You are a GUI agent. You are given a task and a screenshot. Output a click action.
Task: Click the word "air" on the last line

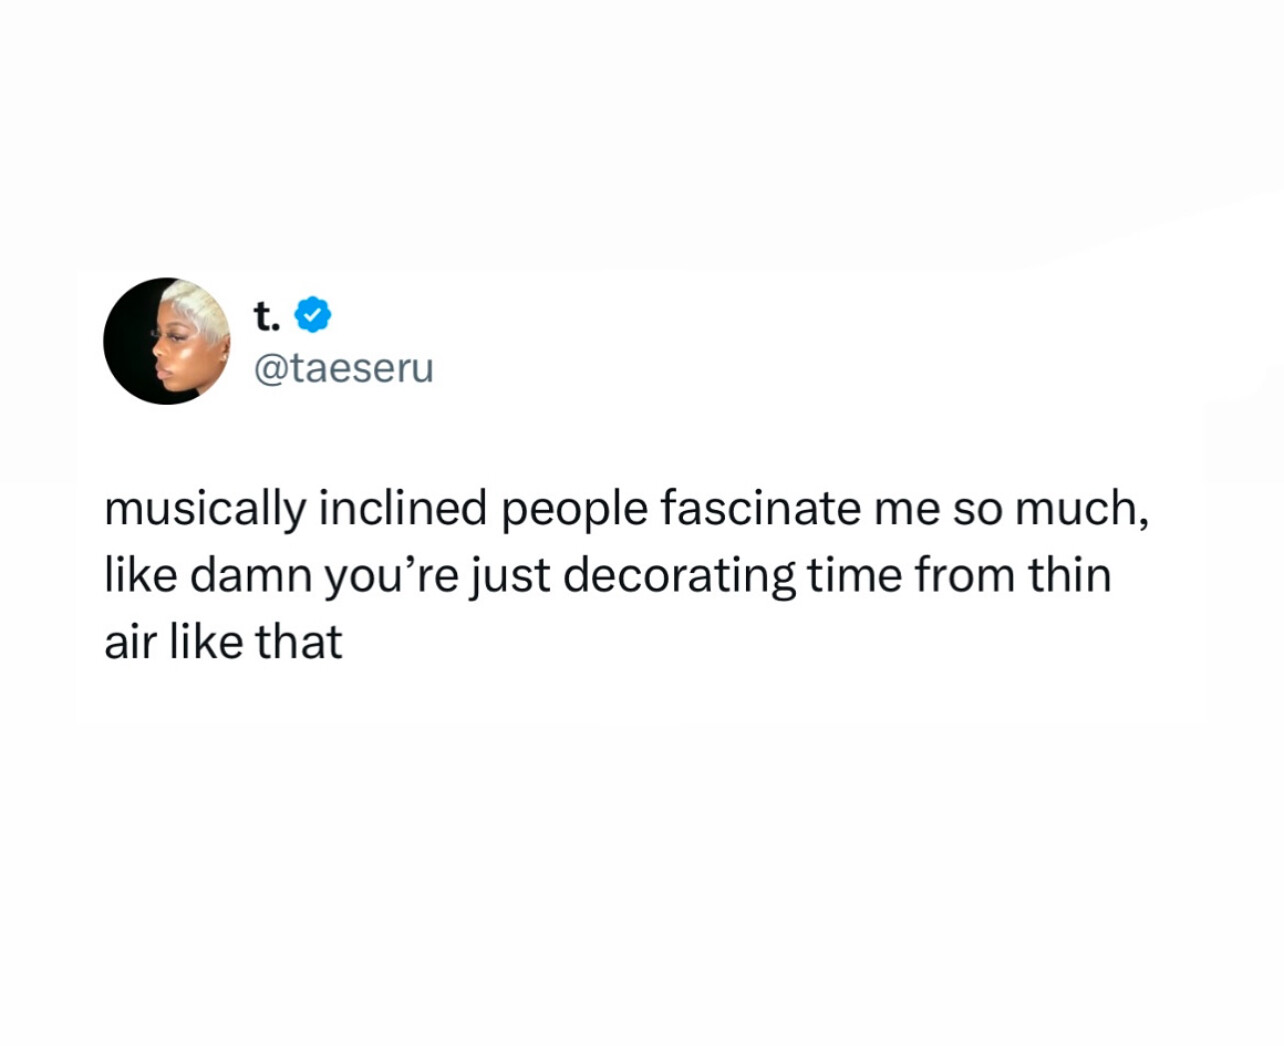pyautogui.click(x=130, y=643)
